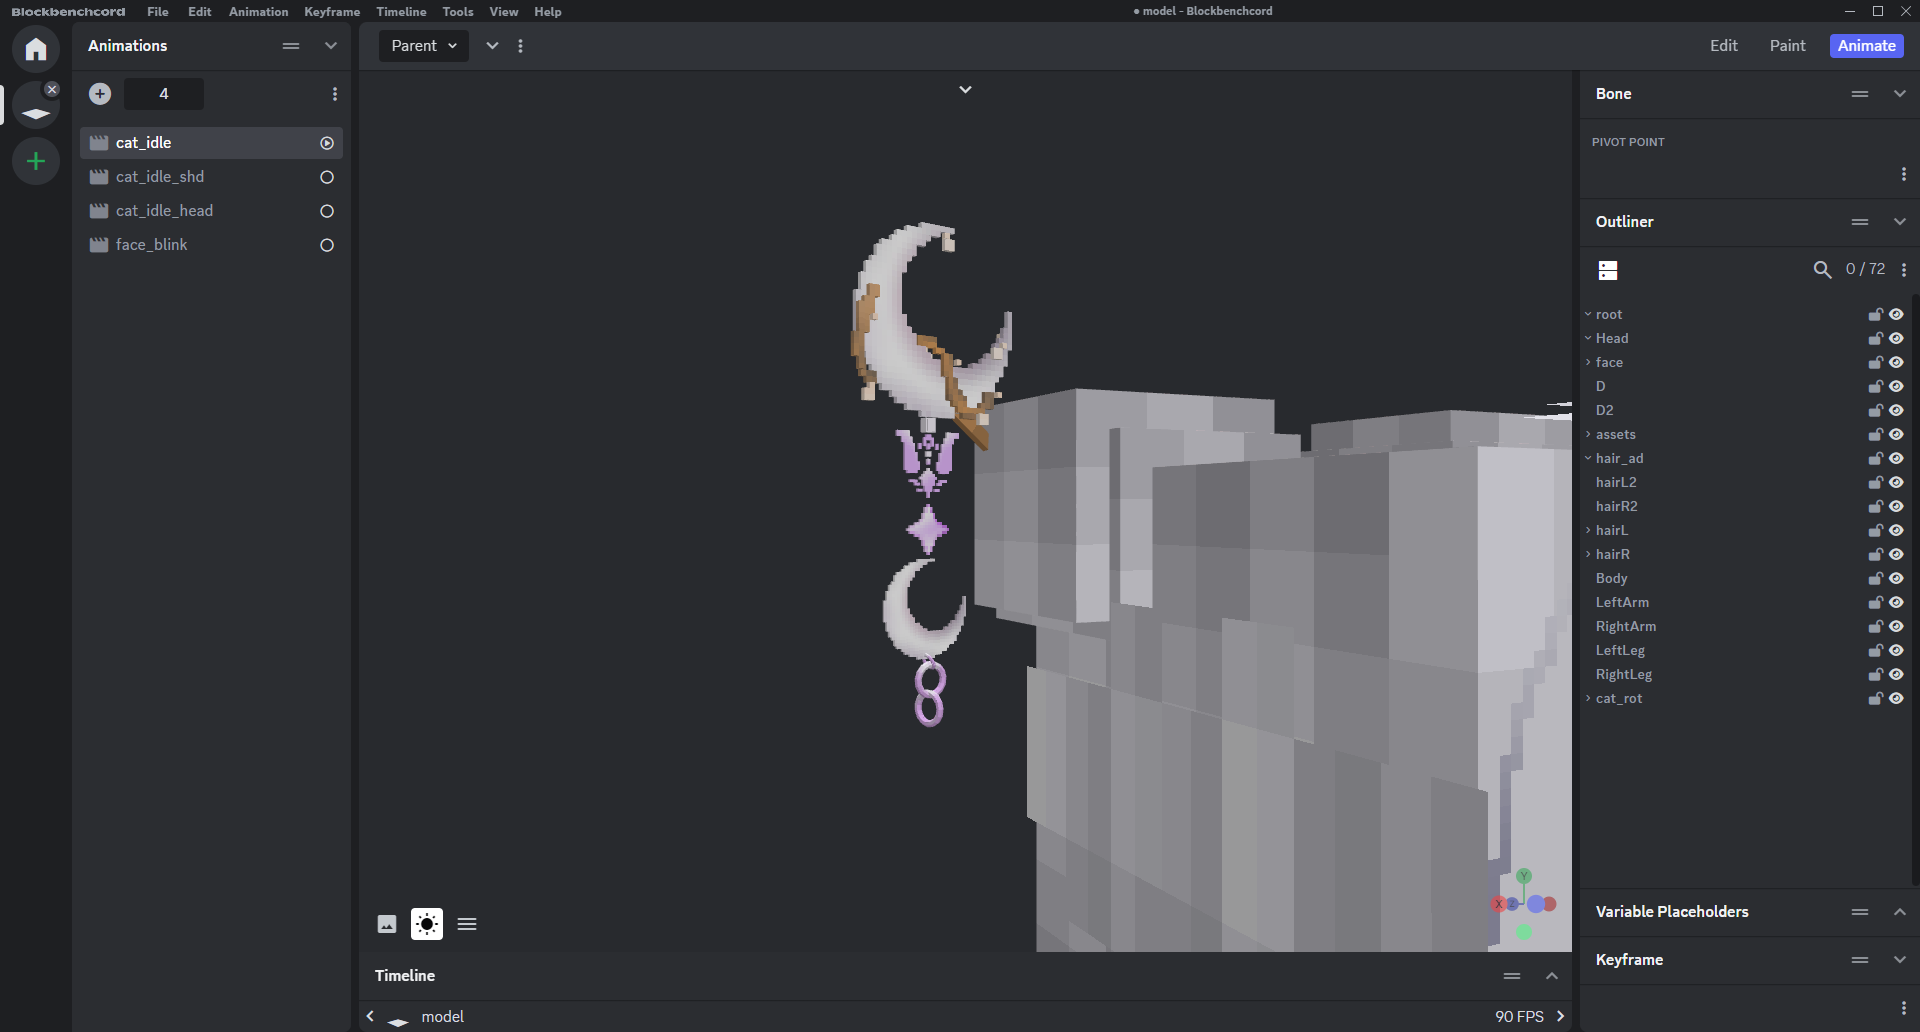Toggle the viewport shading sun icon
This screenshot has height=1032, width=1920.
(427, 924)
